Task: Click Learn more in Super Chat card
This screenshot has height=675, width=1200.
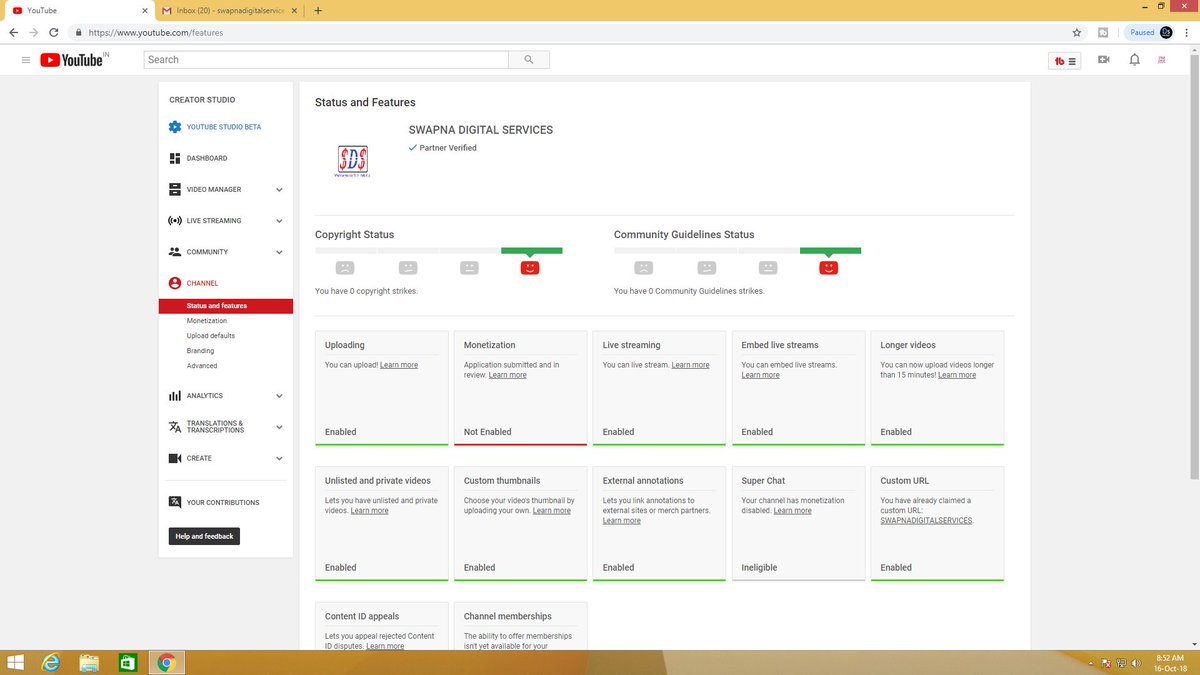Action: [x=792, y=511]
